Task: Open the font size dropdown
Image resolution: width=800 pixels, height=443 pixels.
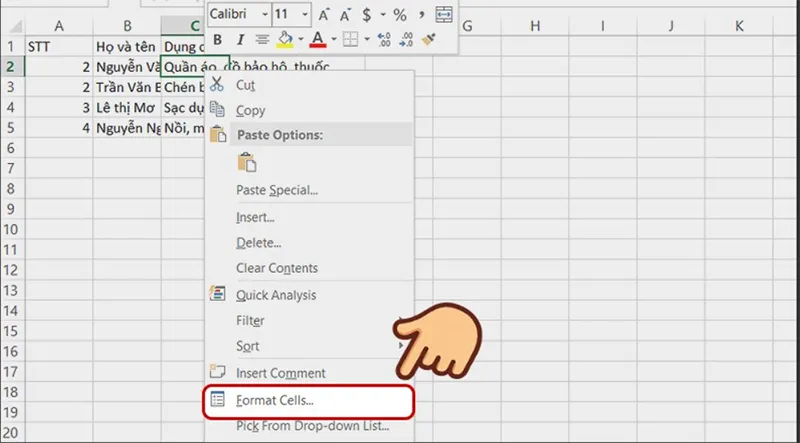Action: [307, 14]
